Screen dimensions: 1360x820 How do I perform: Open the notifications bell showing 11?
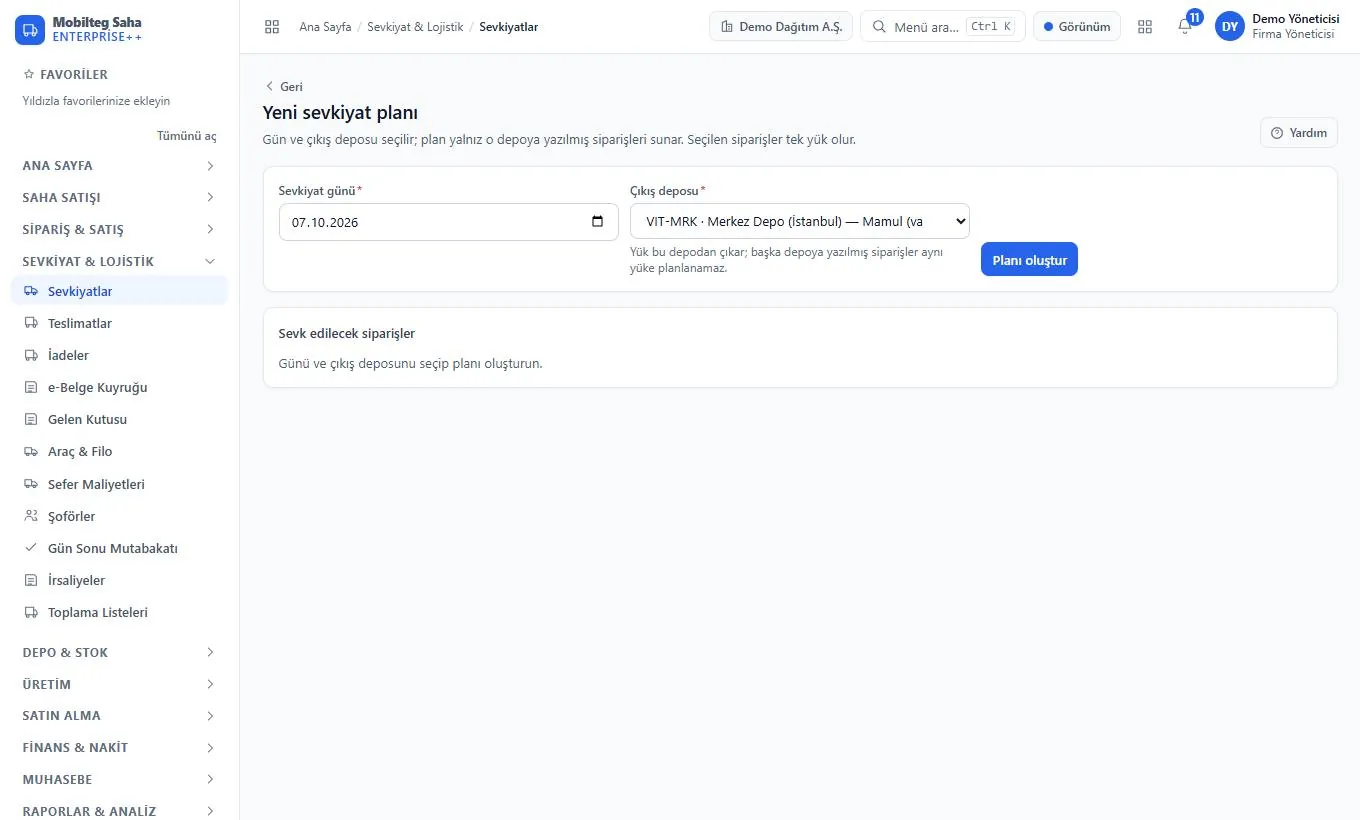(x=1185, y=27)
